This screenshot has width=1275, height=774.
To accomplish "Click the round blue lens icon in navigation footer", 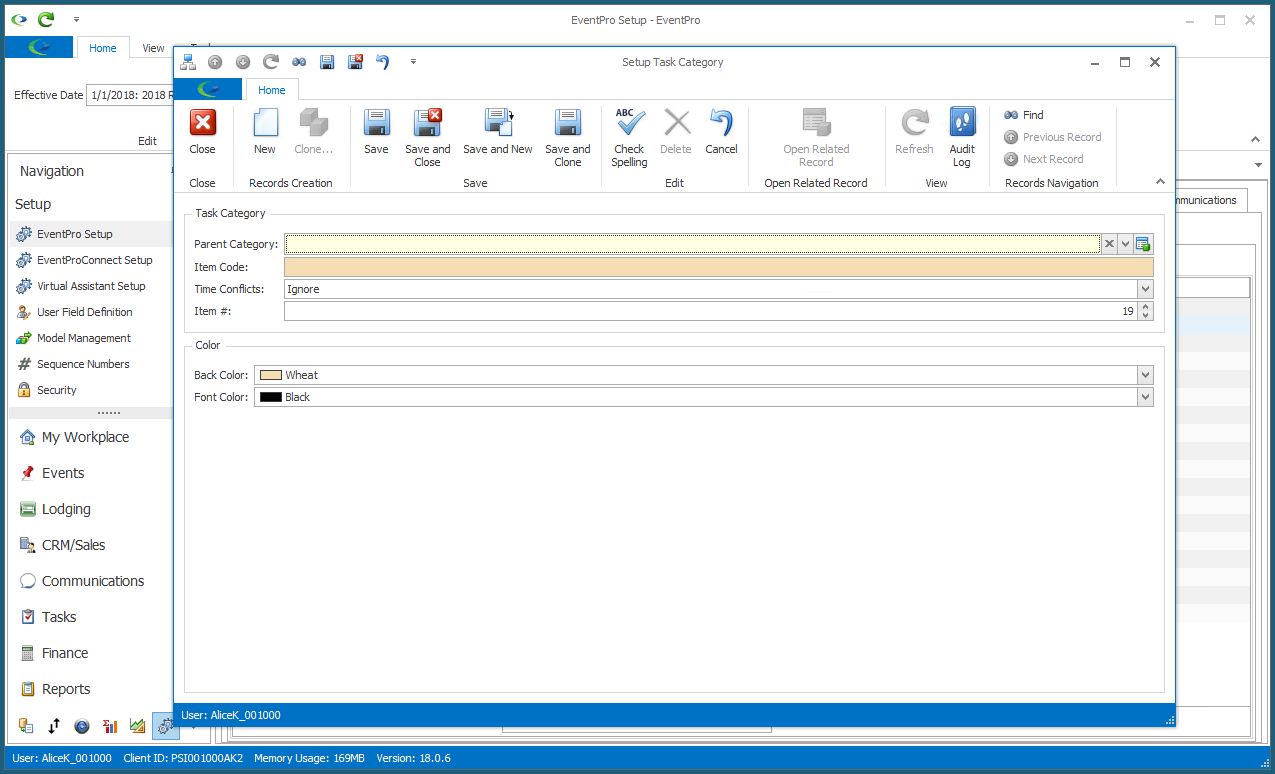I will pos(82,726).
